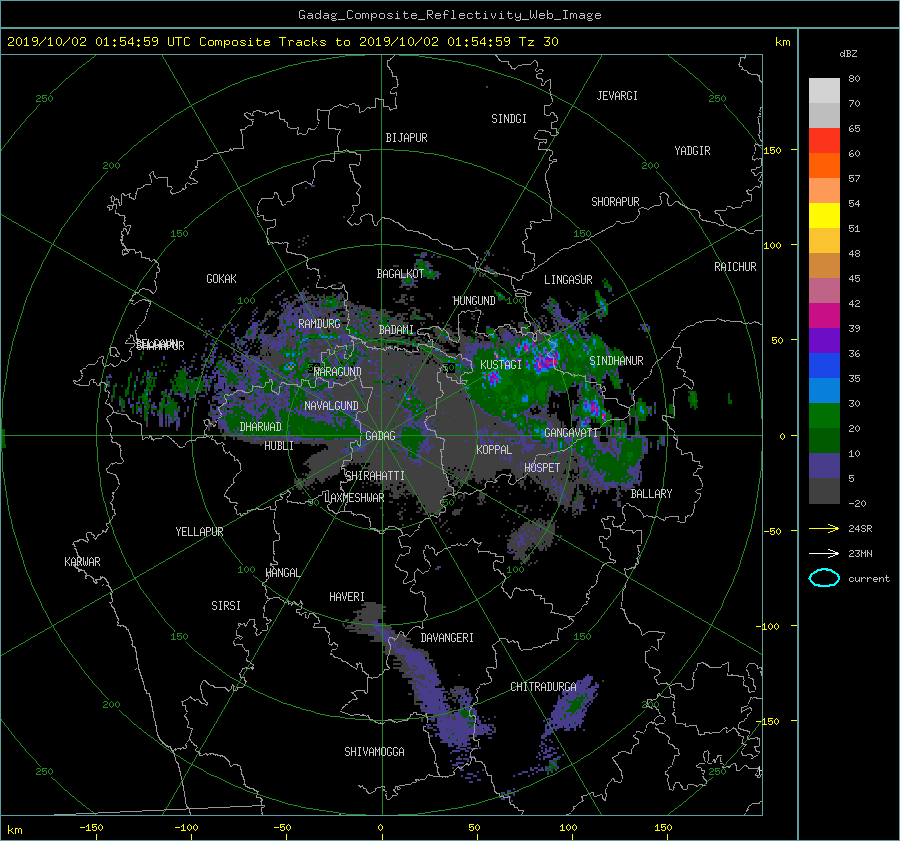
Task: Click the 'HANGAL' city label
Action: coord(283,573)
